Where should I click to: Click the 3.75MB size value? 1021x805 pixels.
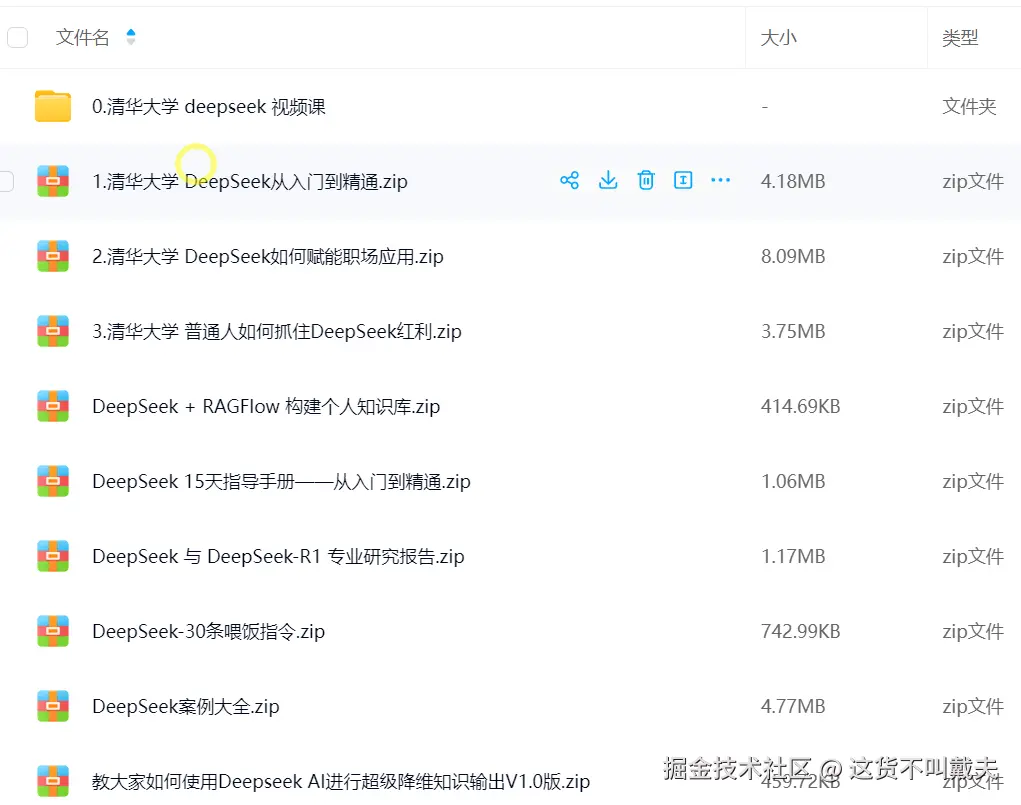pyautogui.click(x=793, y=331)
